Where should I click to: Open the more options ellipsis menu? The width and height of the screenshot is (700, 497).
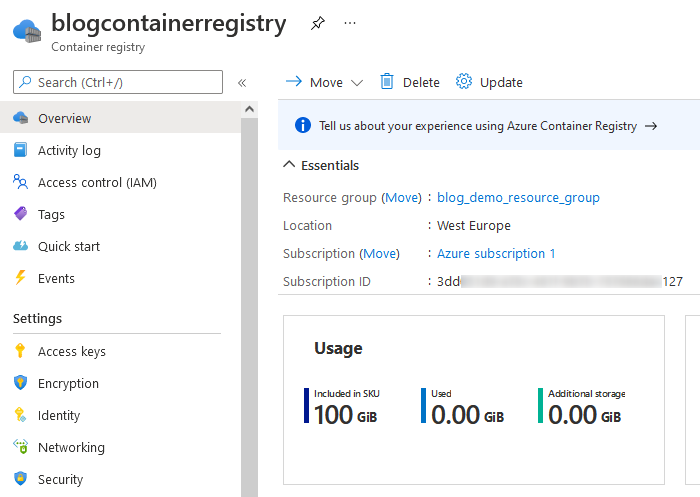point(350,23)
